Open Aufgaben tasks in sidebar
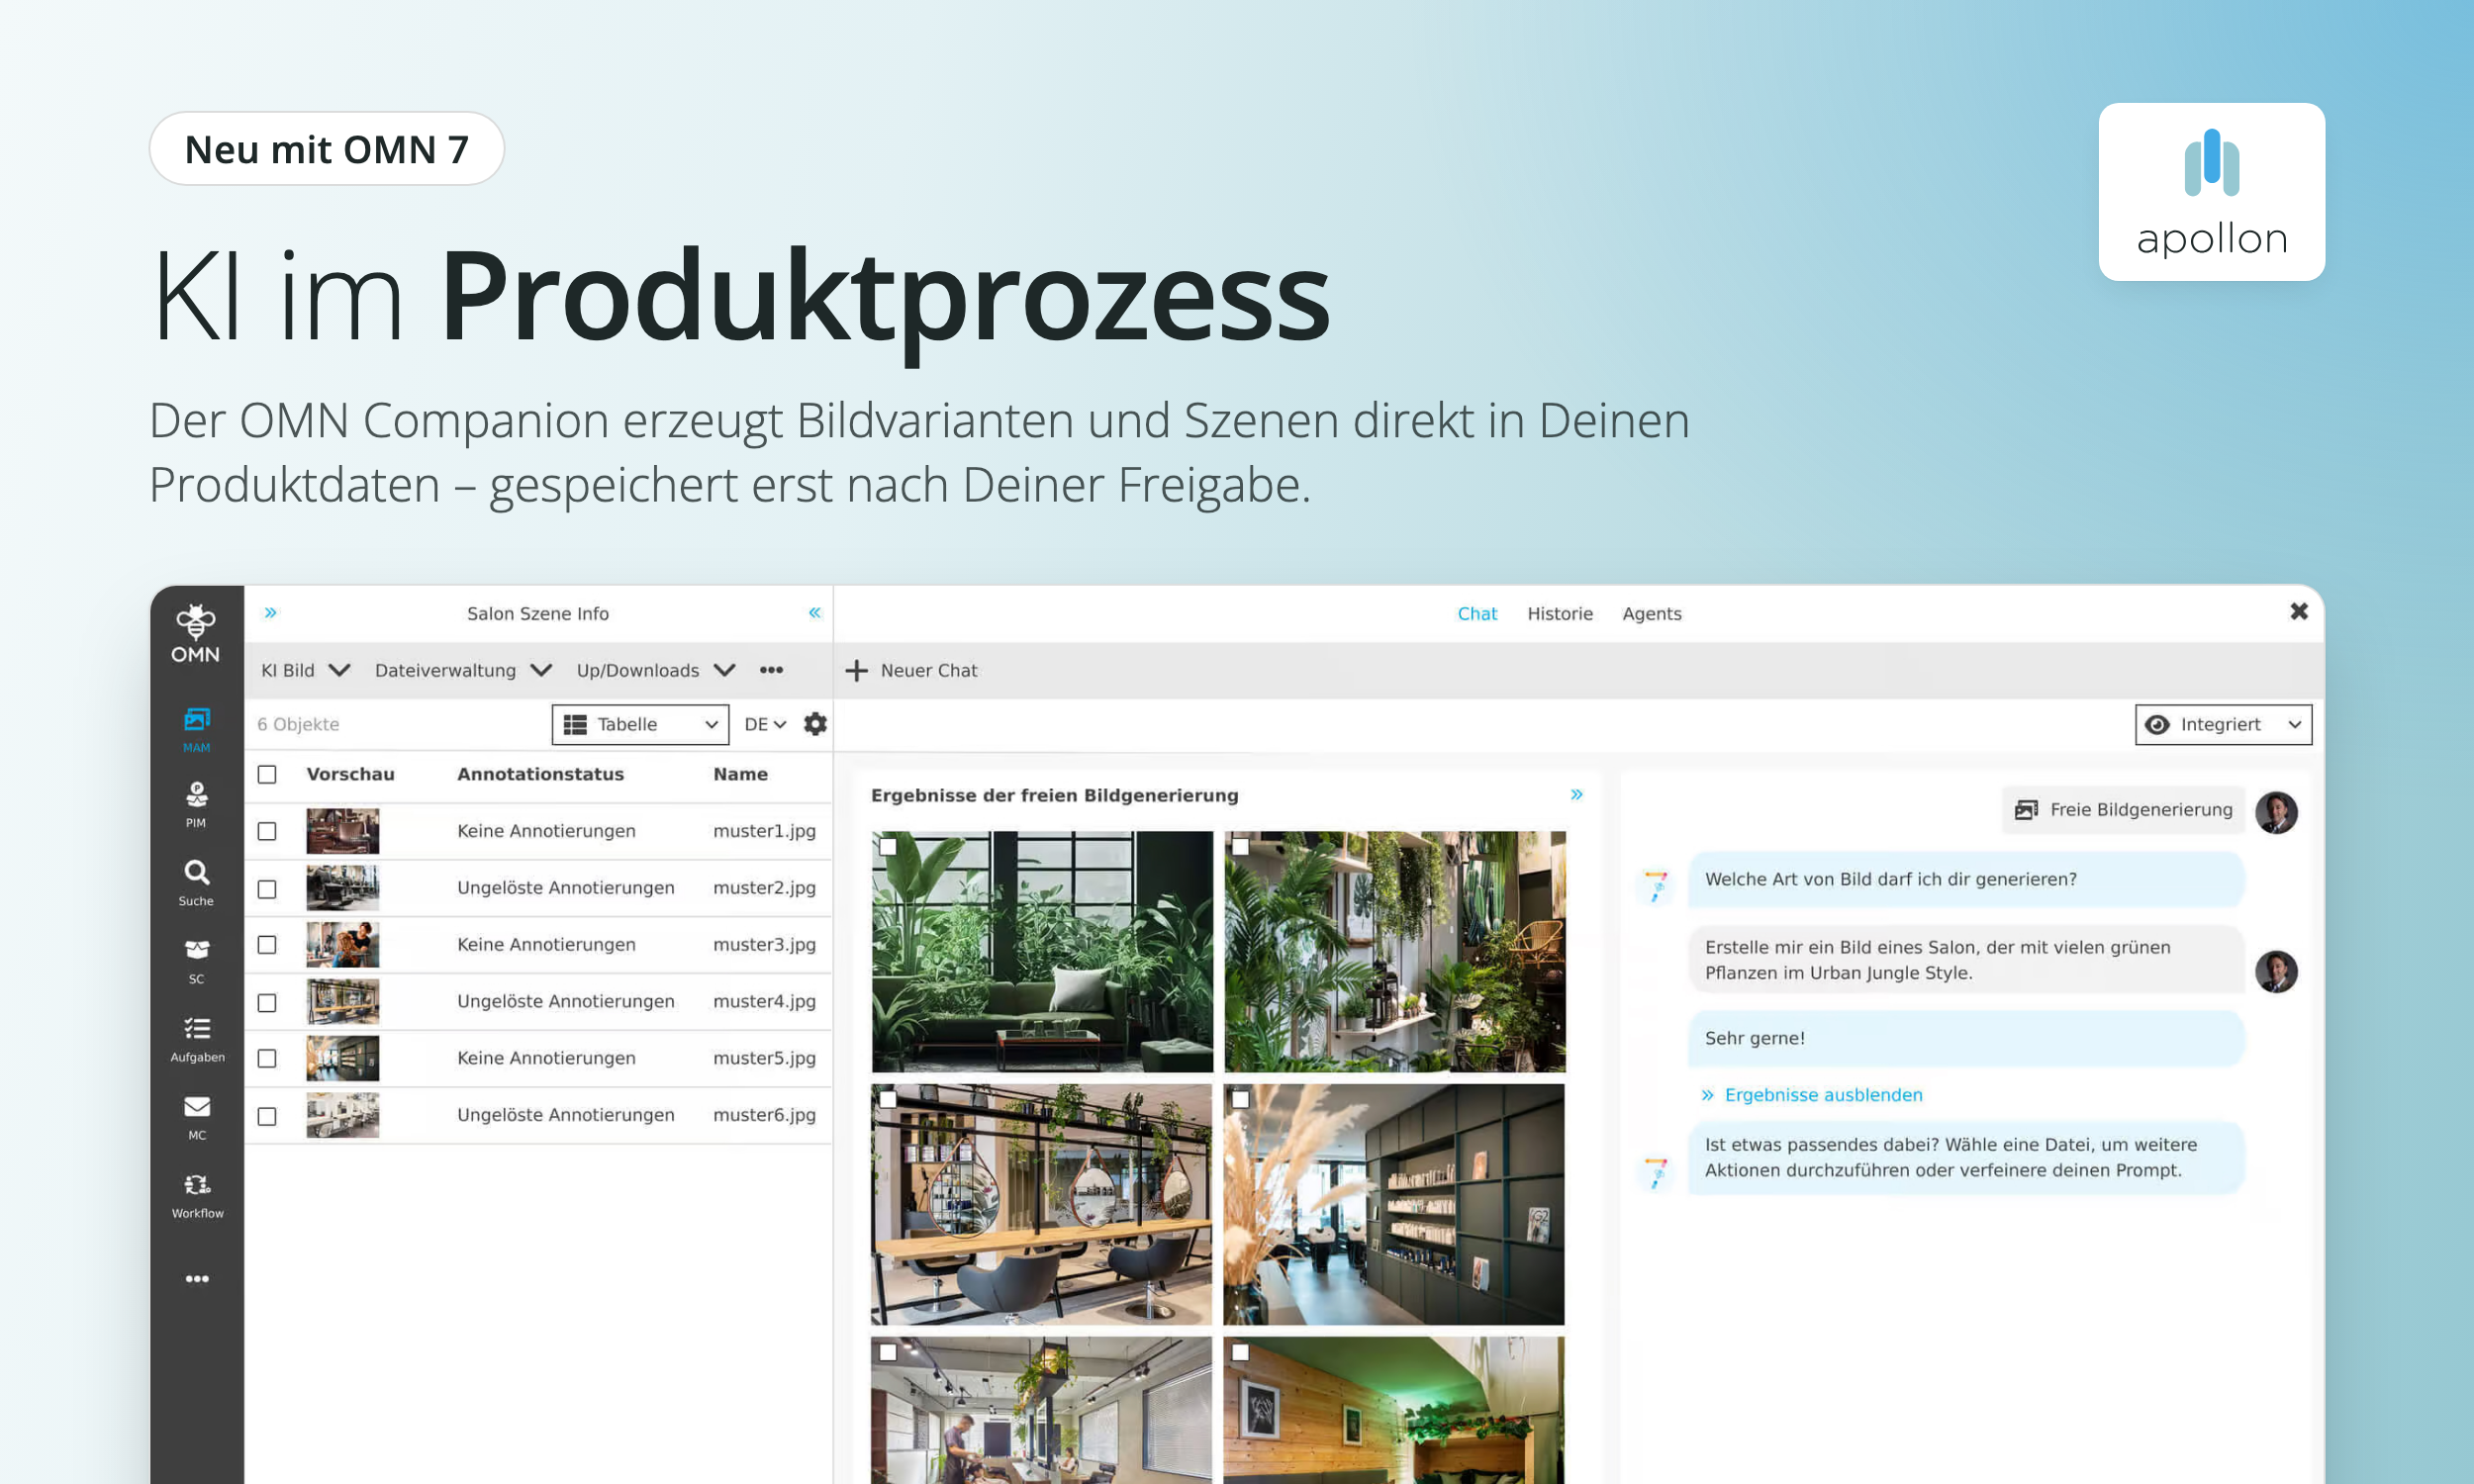The image size is (2474, 1484). click(197, 1040)
